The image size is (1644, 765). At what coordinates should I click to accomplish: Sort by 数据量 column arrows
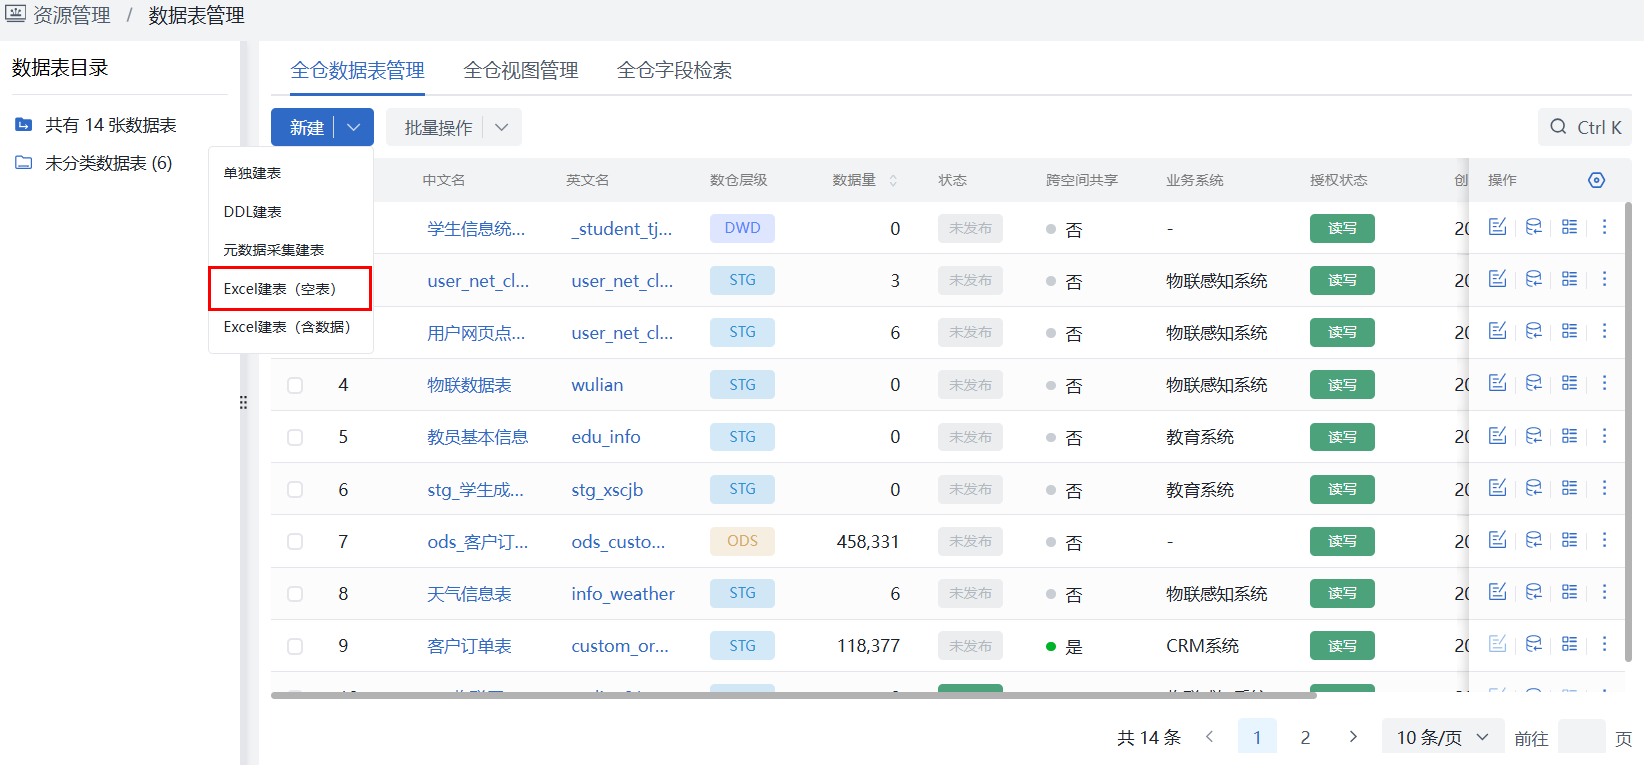click(x=893, y=180)
